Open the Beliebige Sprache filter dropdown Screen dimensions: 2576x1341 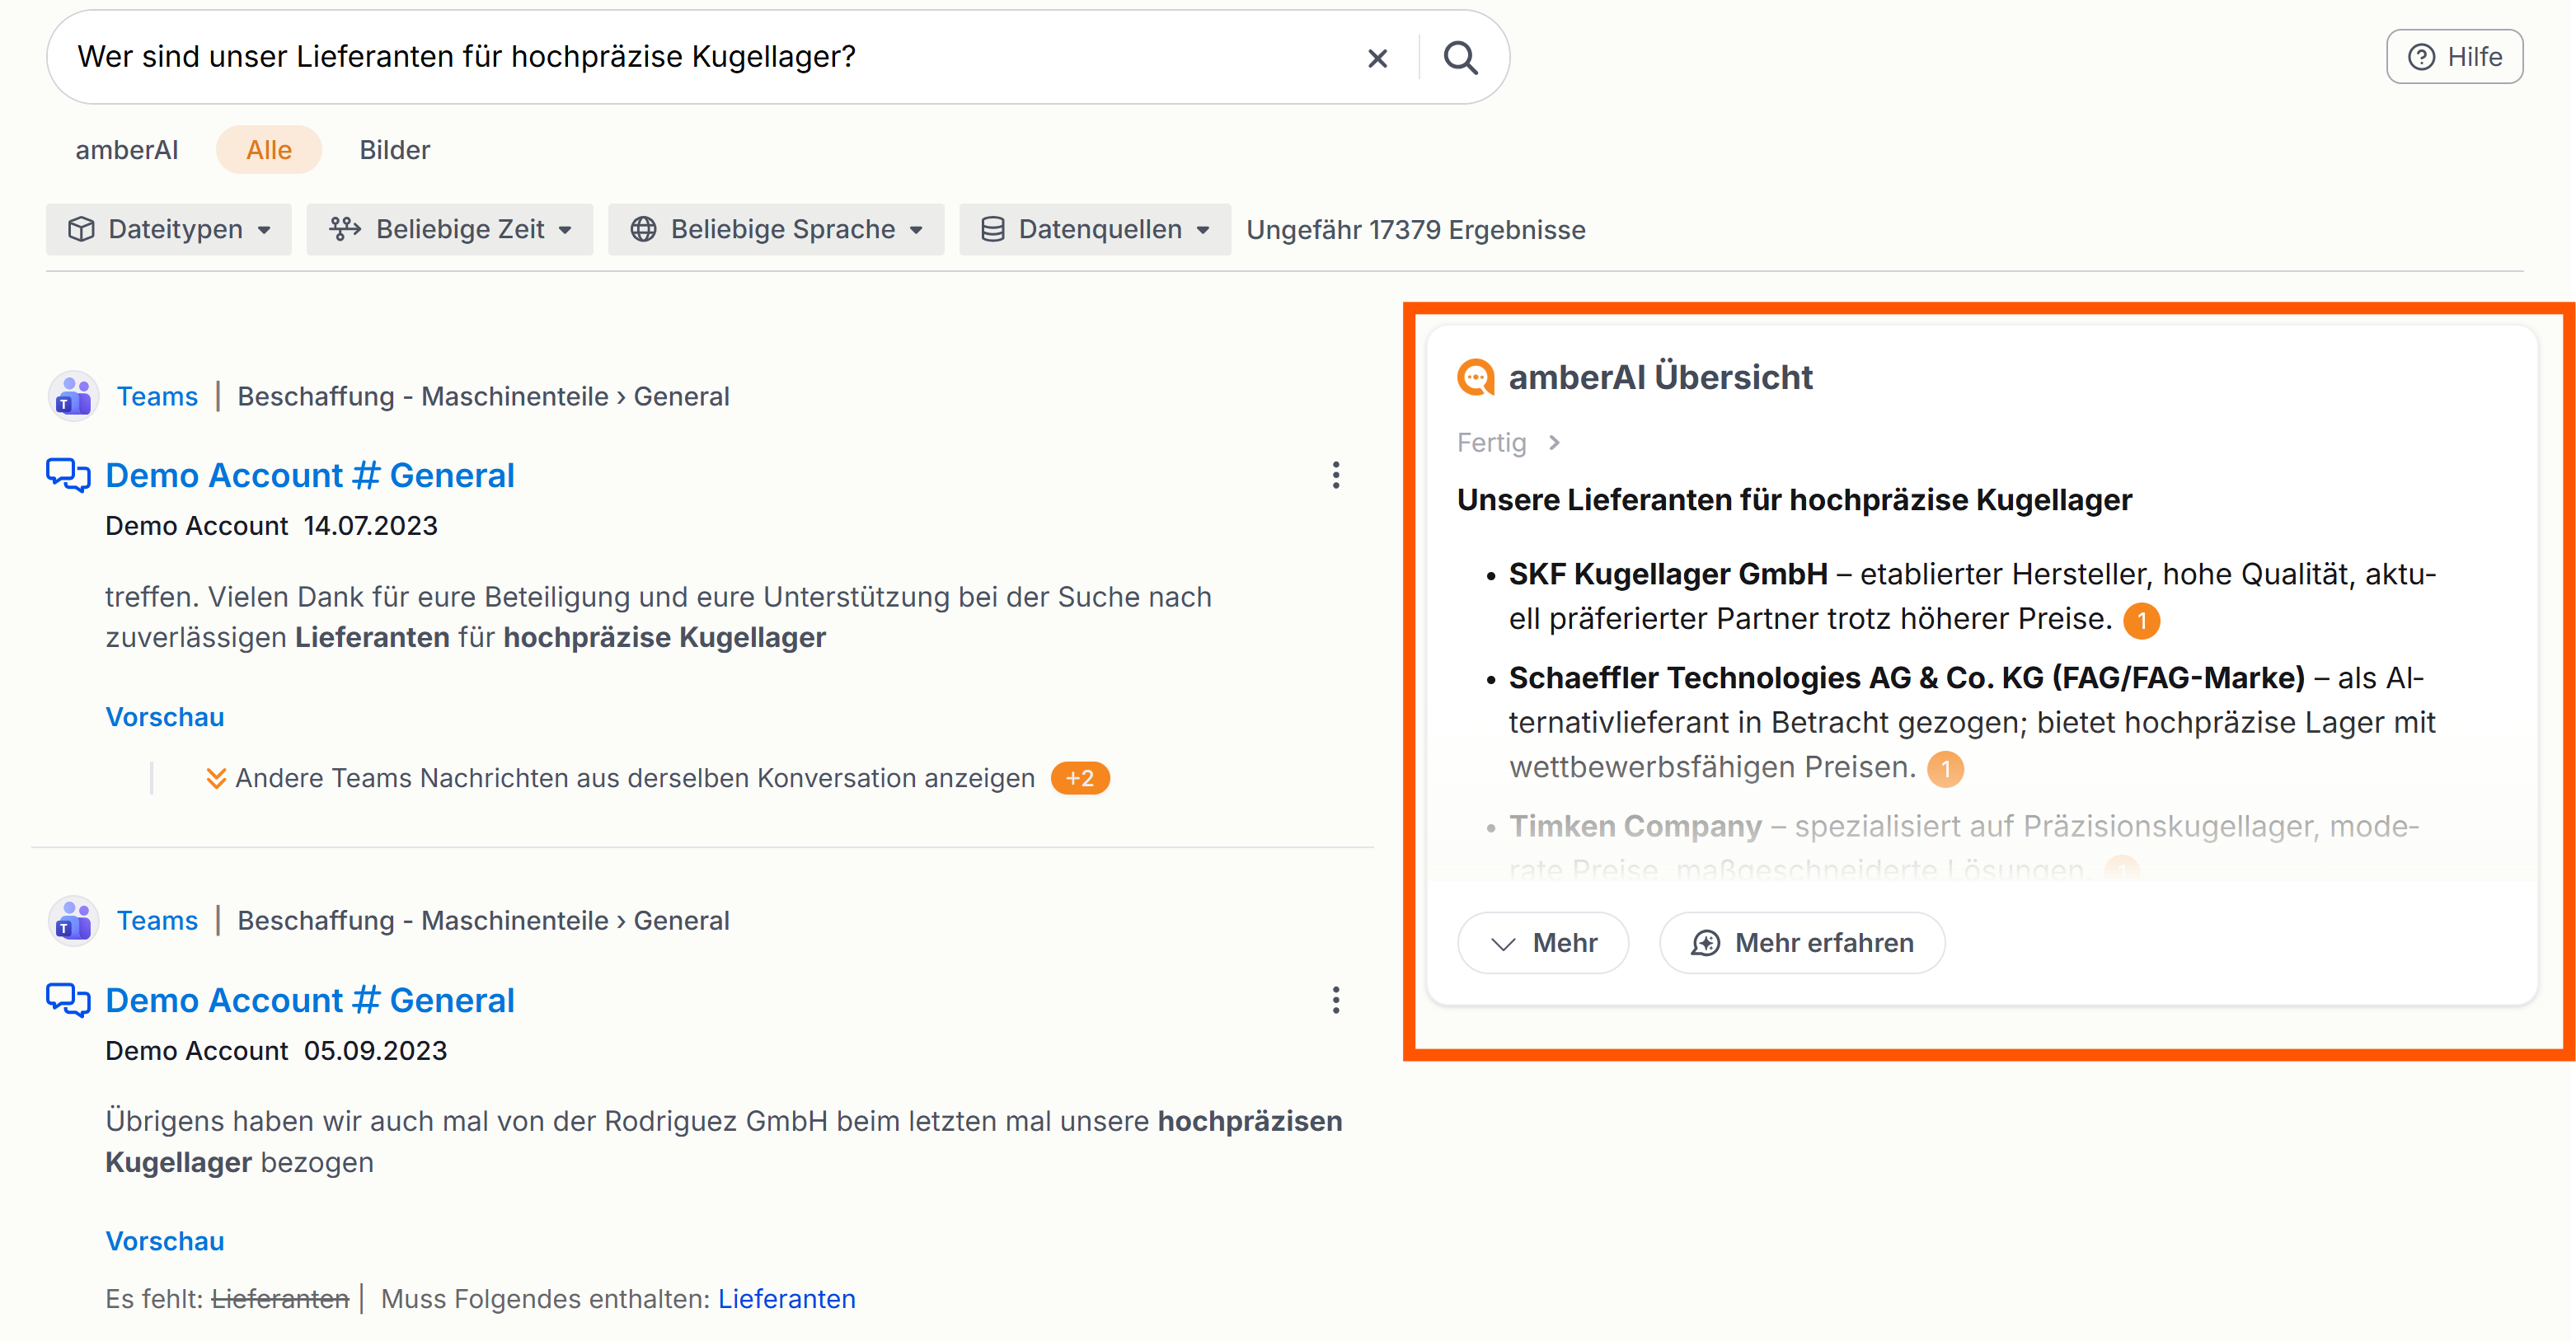click(776, 229)
